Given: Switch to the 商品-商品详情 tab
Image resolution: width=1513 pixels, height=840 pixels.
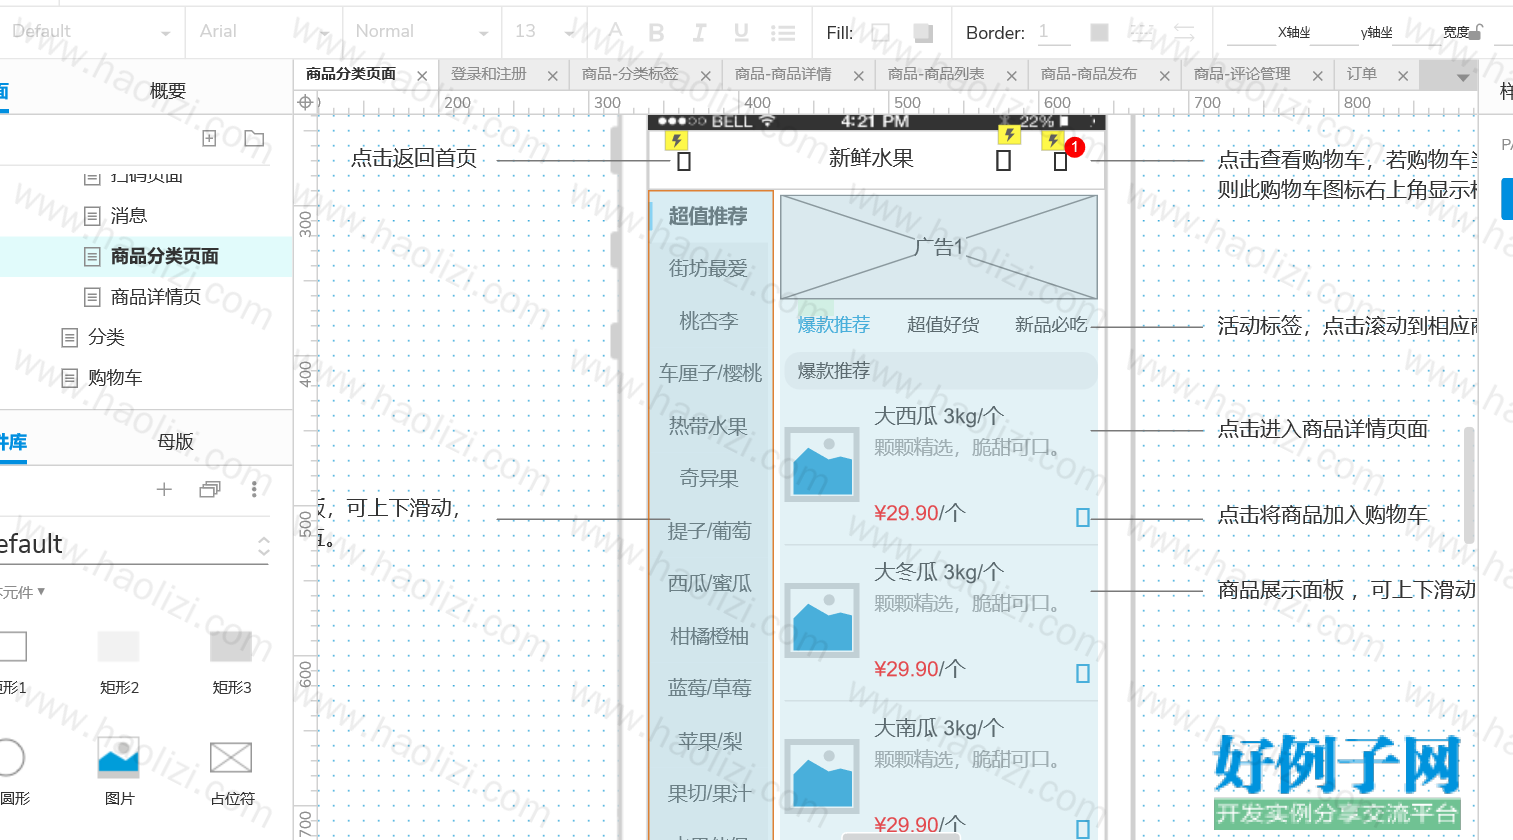Looking at the screenshot, I should (783, 74).
